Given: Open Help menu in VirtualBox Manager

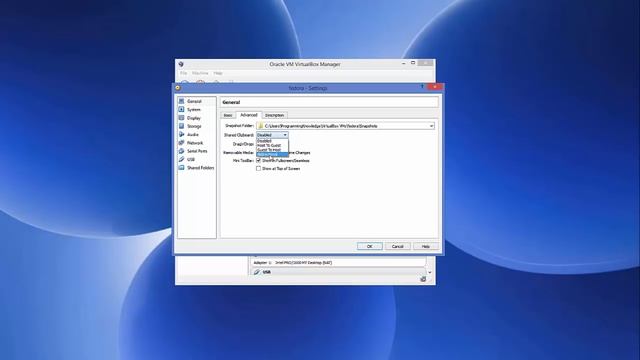Looking at the screenshot, I should pos(218,73).
